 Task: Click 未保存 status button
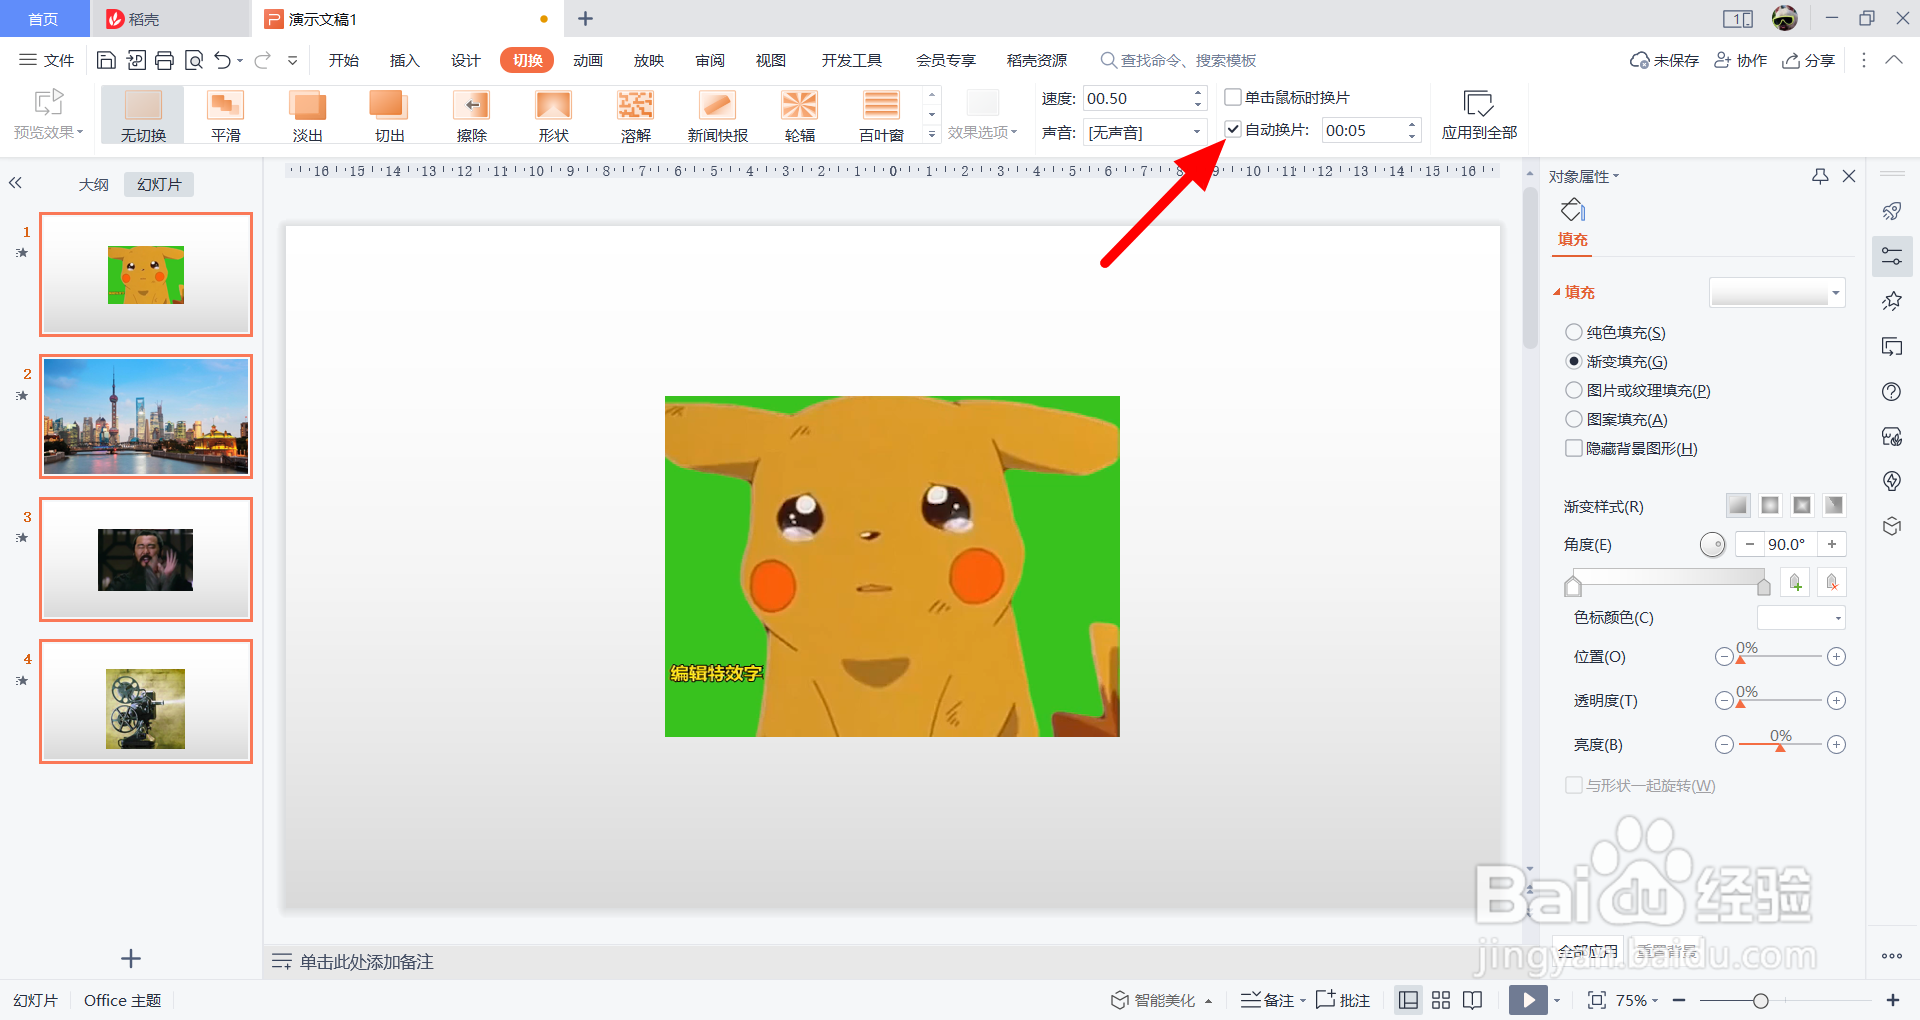(1664, 60)
